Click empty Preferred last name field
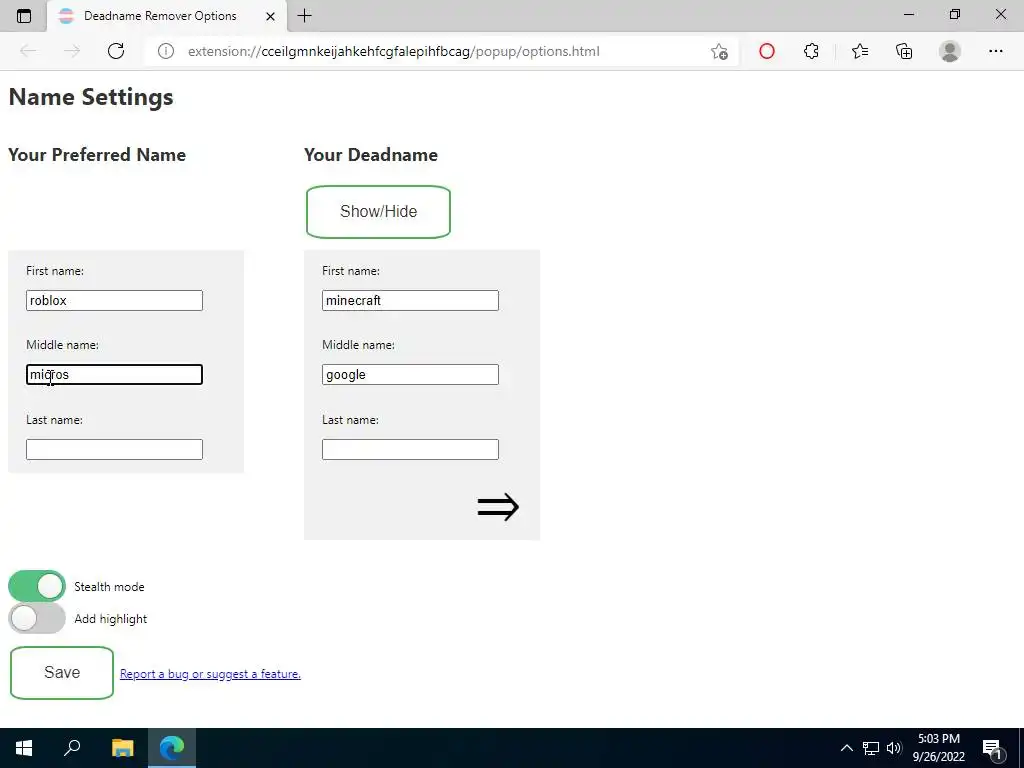Image resolution: width=1024 pixels, height=768 pixels. (114, 449)
